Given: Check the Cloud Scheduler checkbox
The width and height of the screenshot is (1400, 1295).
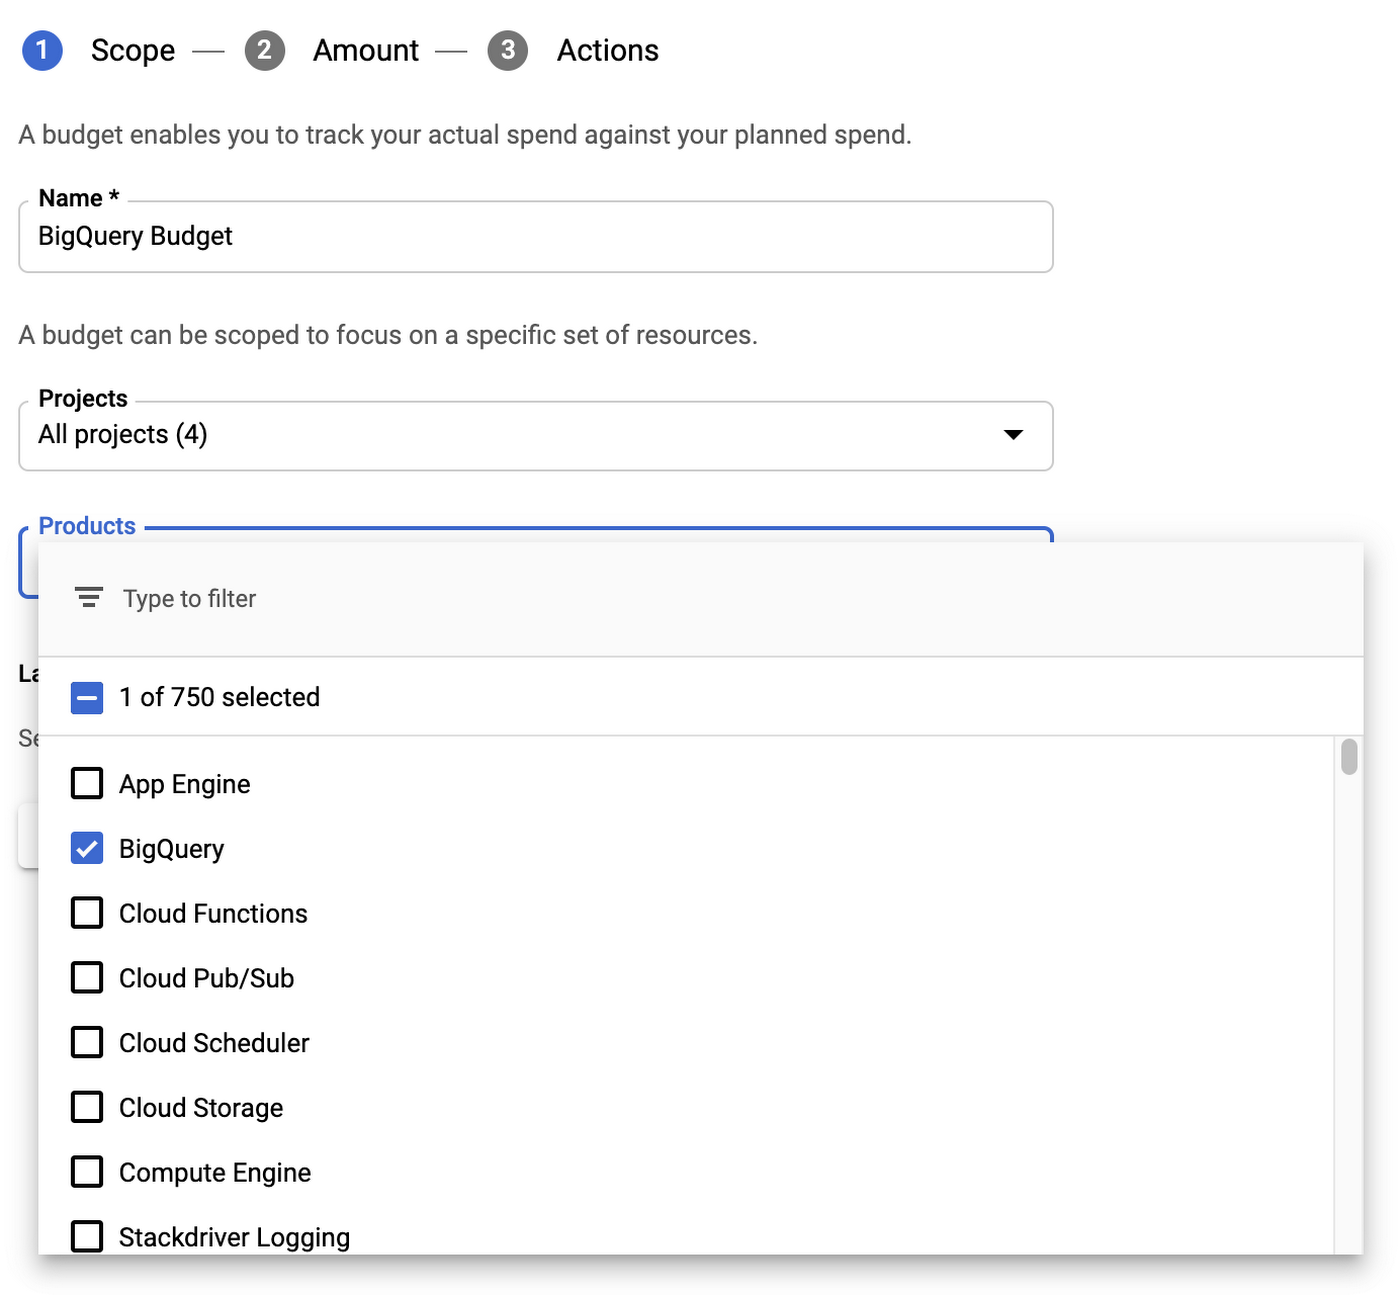Looking at the screenshot, I should (x=87, y=1042).
